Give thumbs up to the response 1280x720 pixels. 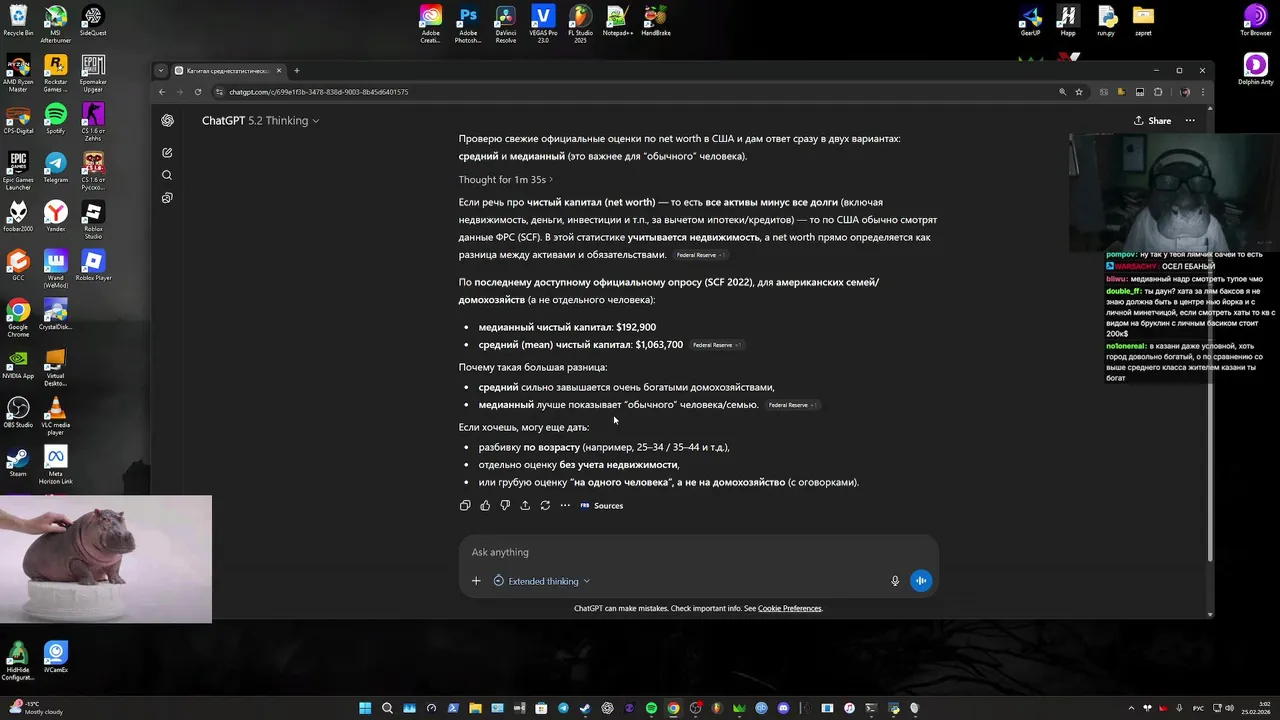(485, 506)
